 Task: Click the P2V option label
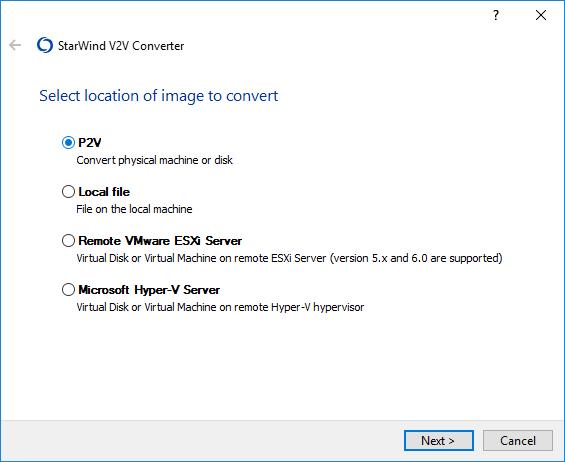(x=90, y=143)
